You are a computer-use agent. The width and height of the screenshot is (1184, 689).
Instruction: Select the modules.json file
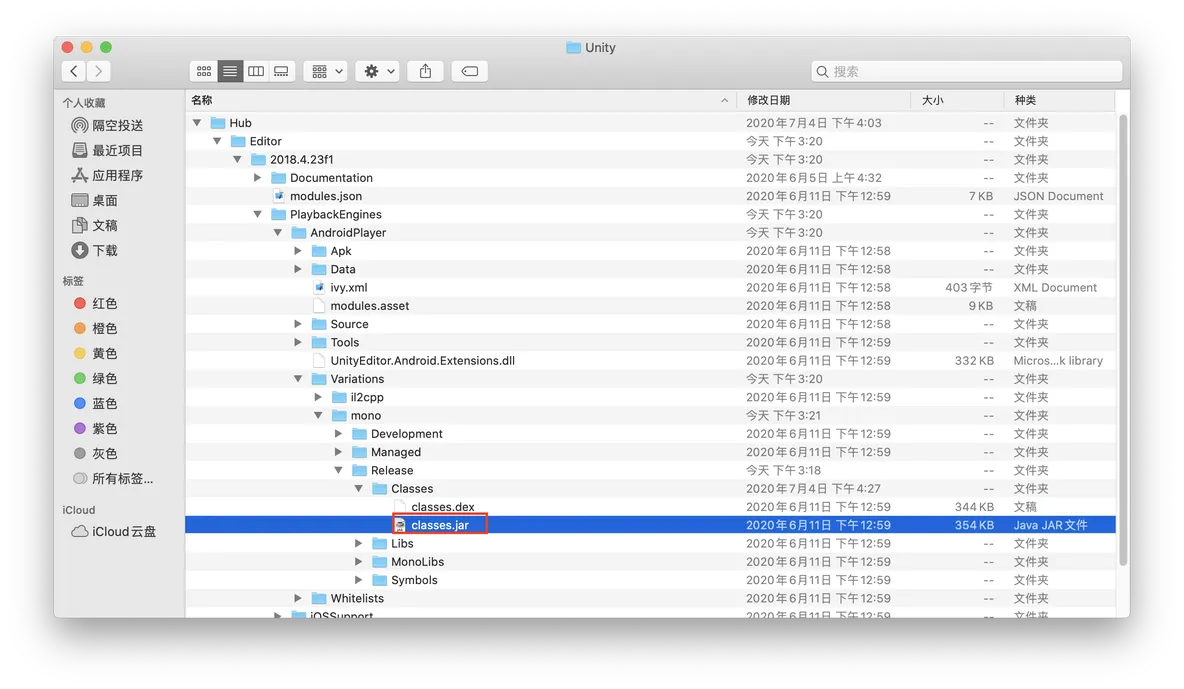(650, 196)
